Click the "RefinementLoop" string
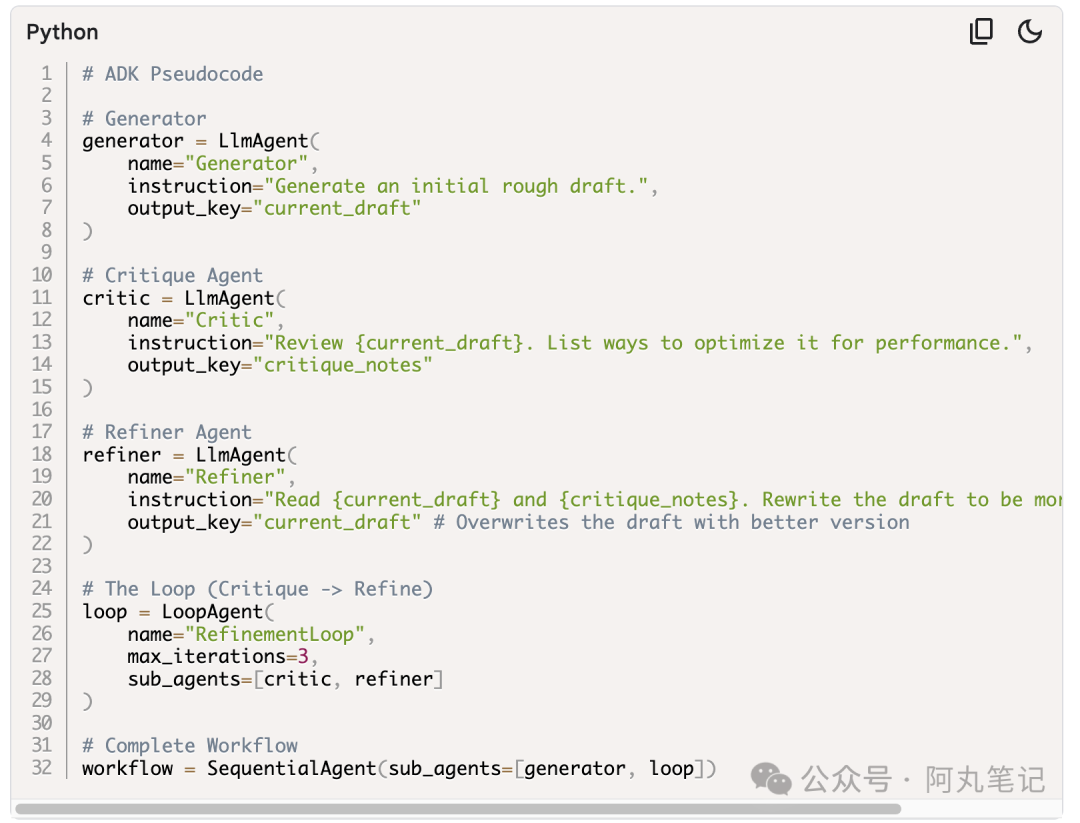This screenshot has height=823, width=1080. pos(275,634)
